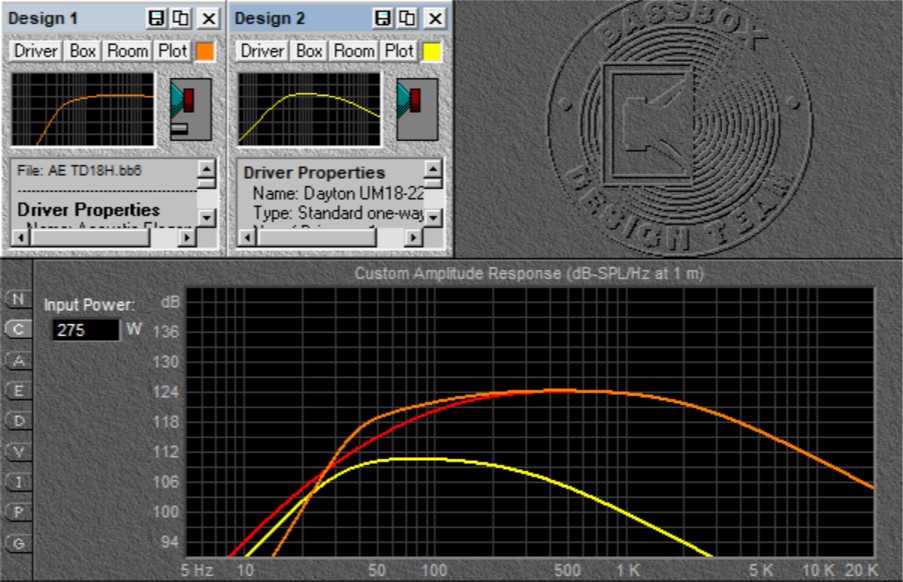Select the N graph button
This screenshot has width=903, height=582.
click(17, 298)
